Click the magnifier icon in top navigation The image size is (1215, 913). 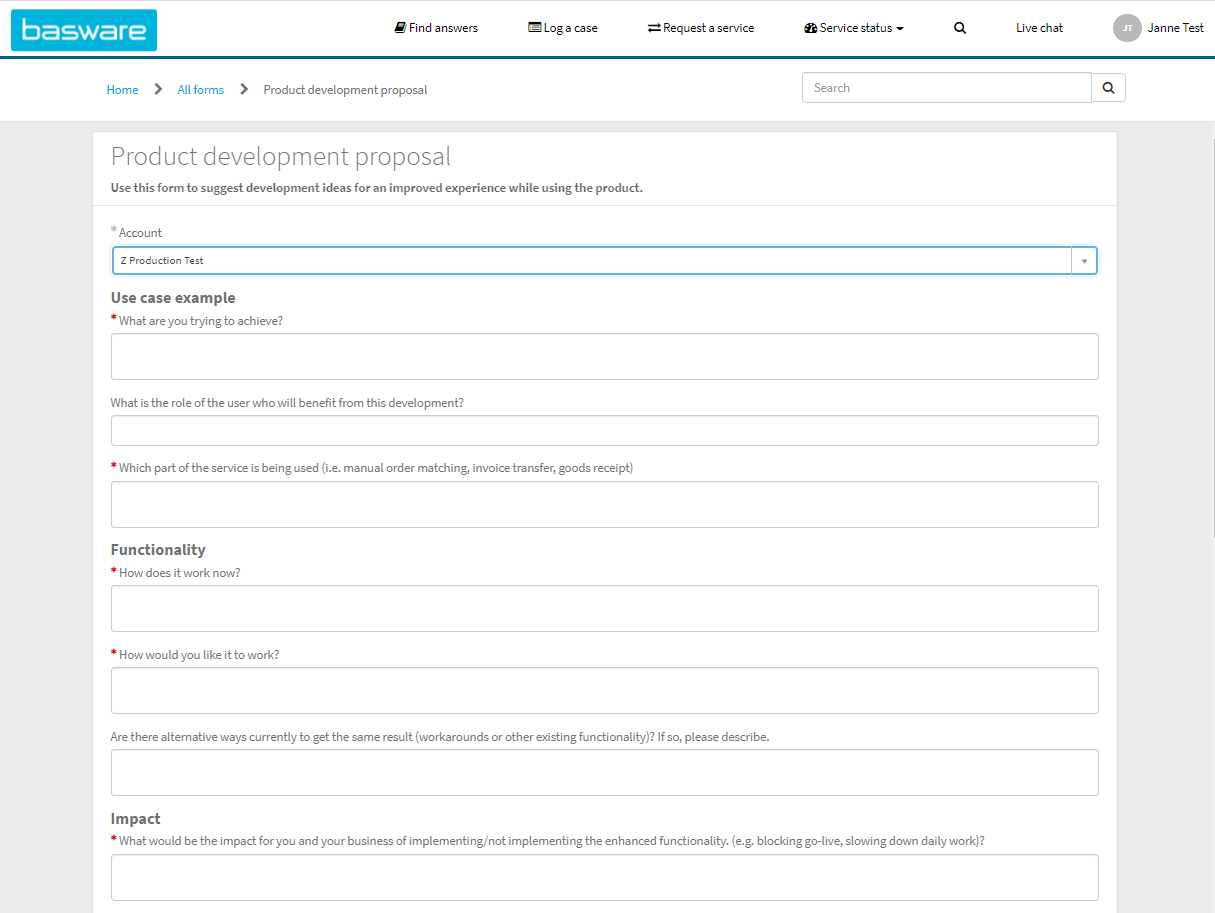pos(960,28)
